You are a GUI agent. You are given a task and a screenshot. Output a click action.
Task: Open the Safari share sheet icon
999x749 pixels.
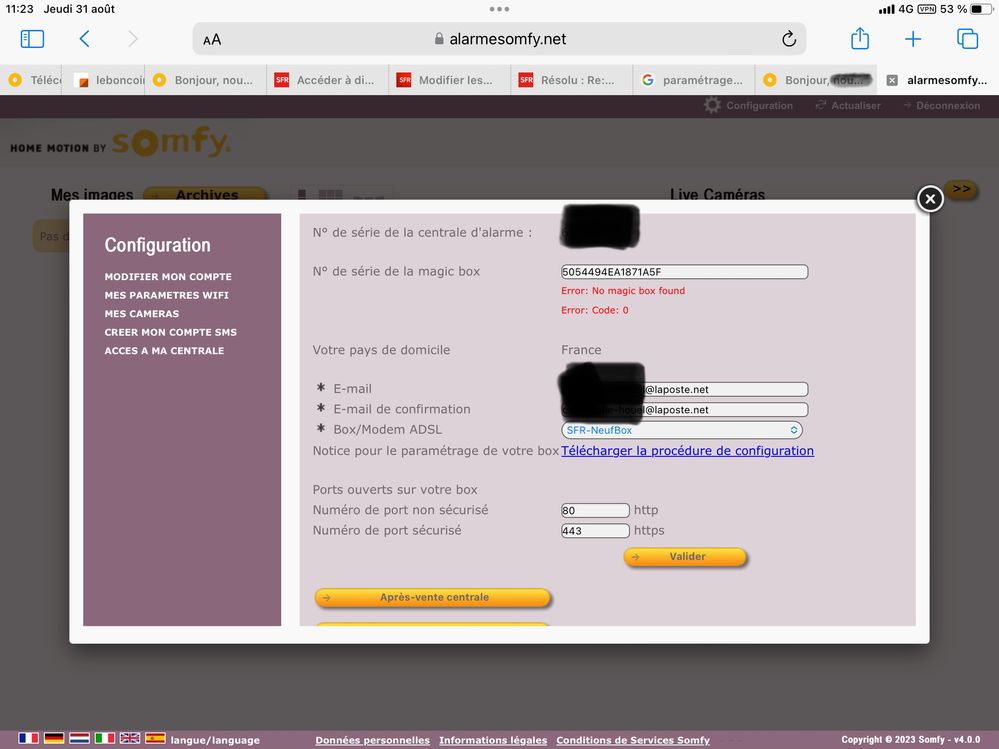coord(859,39)
